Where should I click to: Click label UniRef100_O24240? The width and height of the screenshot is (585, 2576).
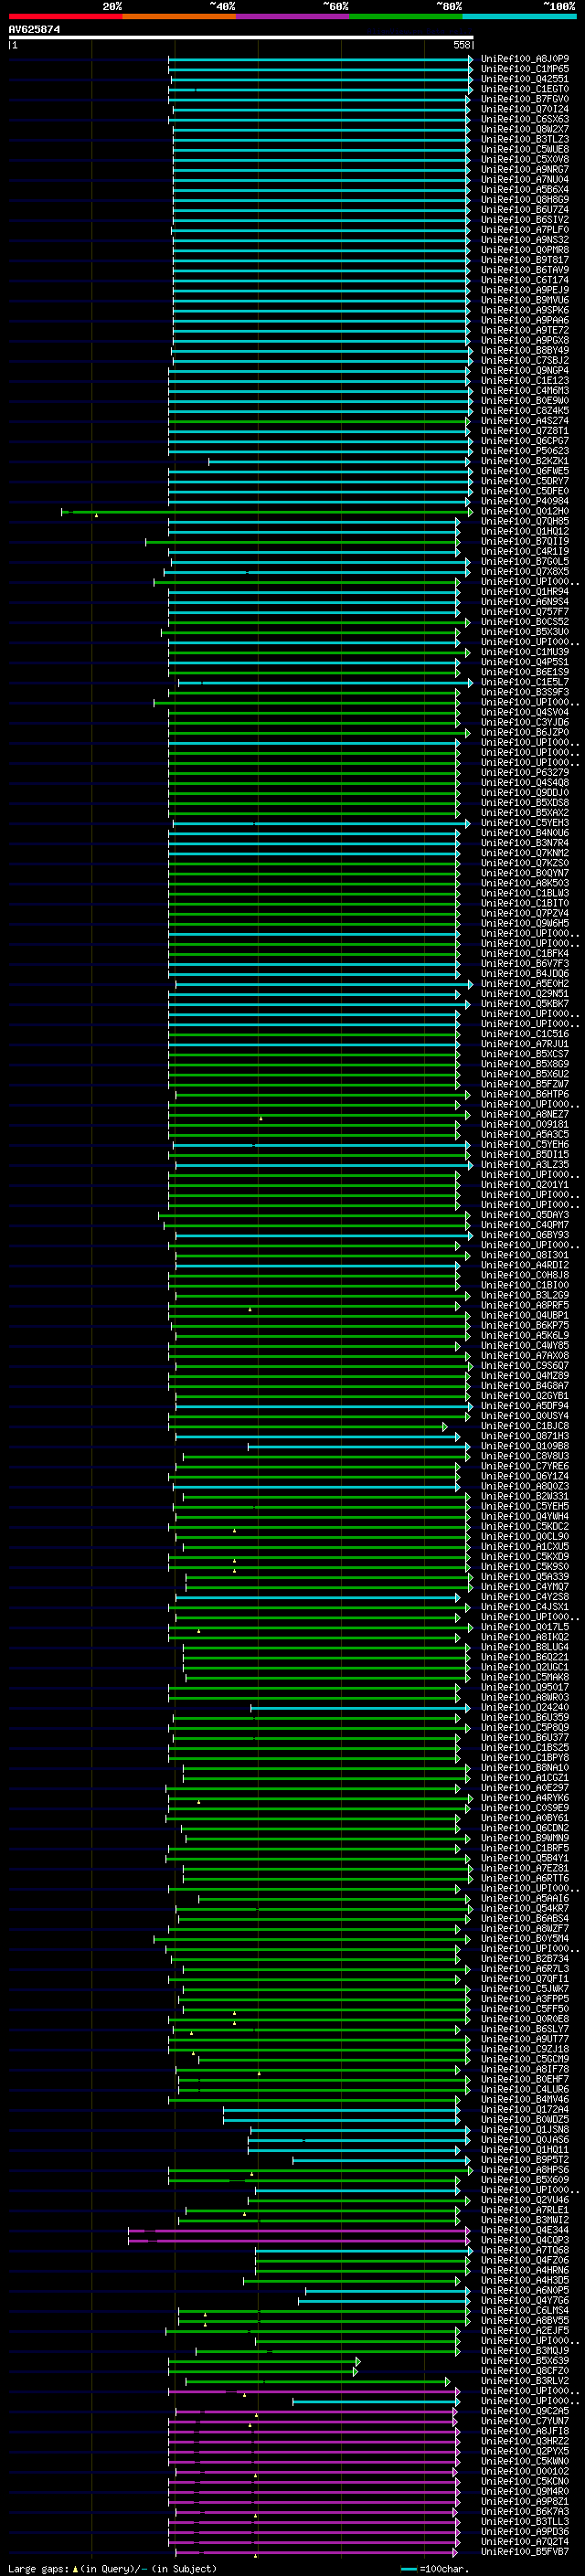[525, 1707]
